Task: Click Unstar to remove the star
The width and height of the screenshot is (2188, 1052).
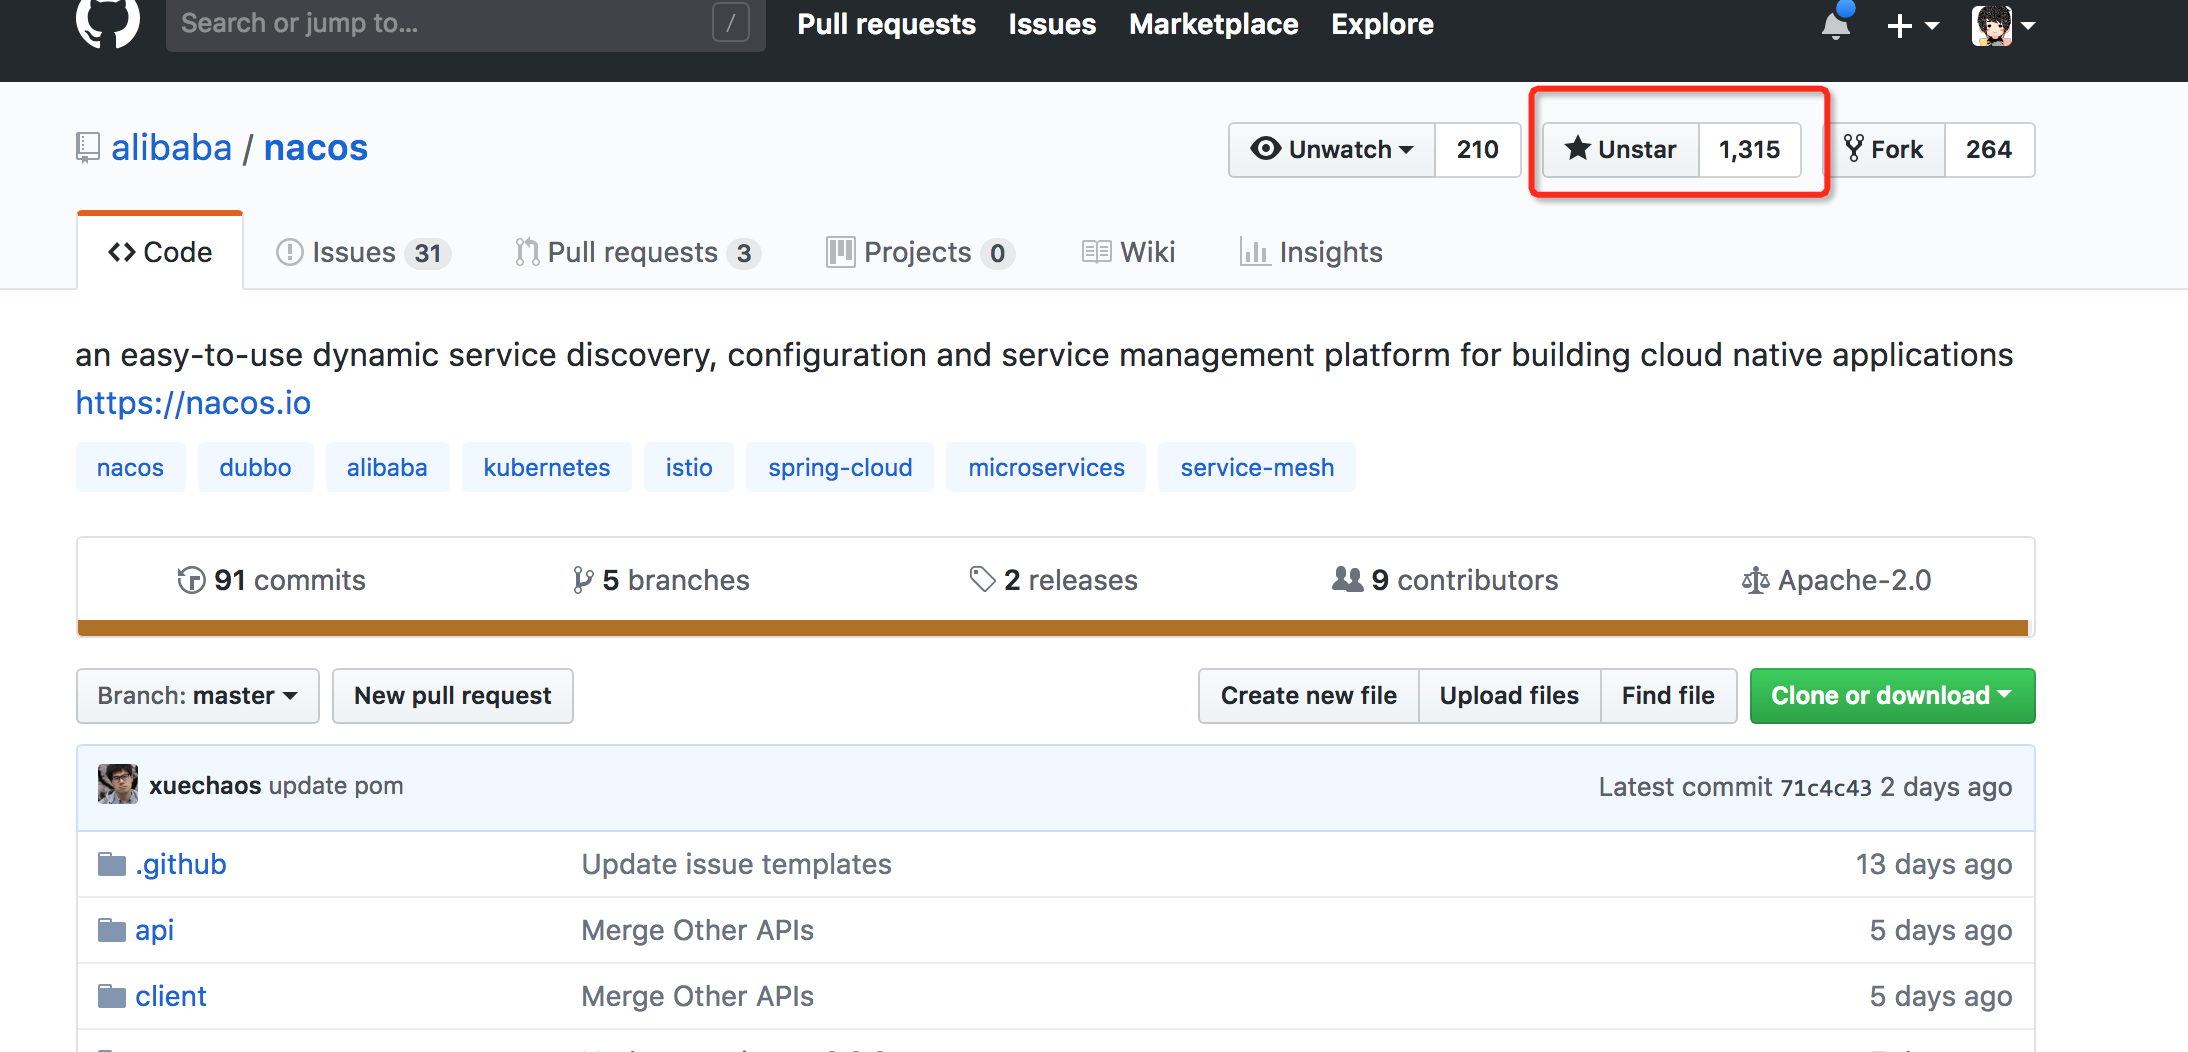Action: click(1621, 149)
